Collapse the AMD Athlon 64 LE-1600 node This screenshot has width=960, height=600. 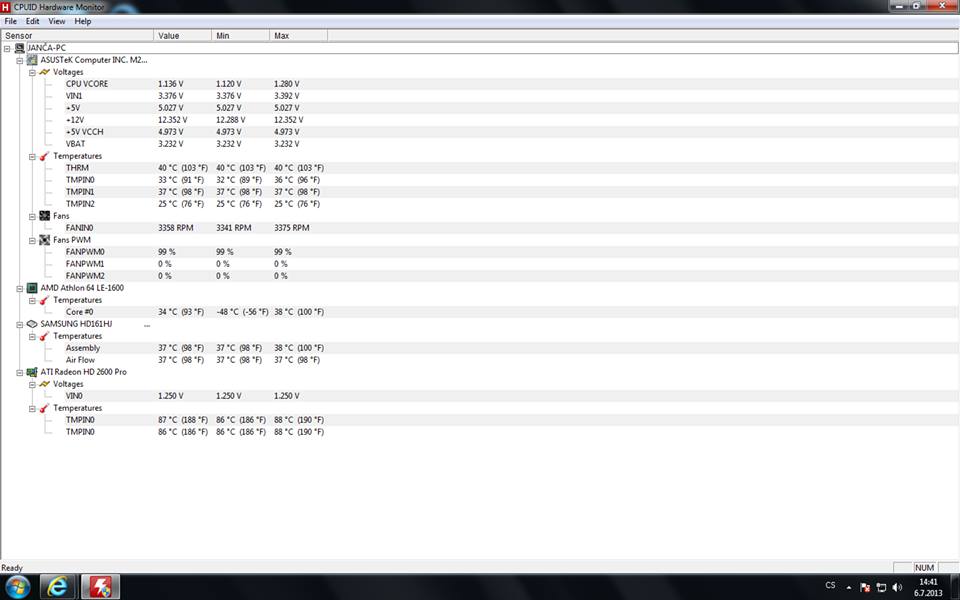tap(20, 288)
